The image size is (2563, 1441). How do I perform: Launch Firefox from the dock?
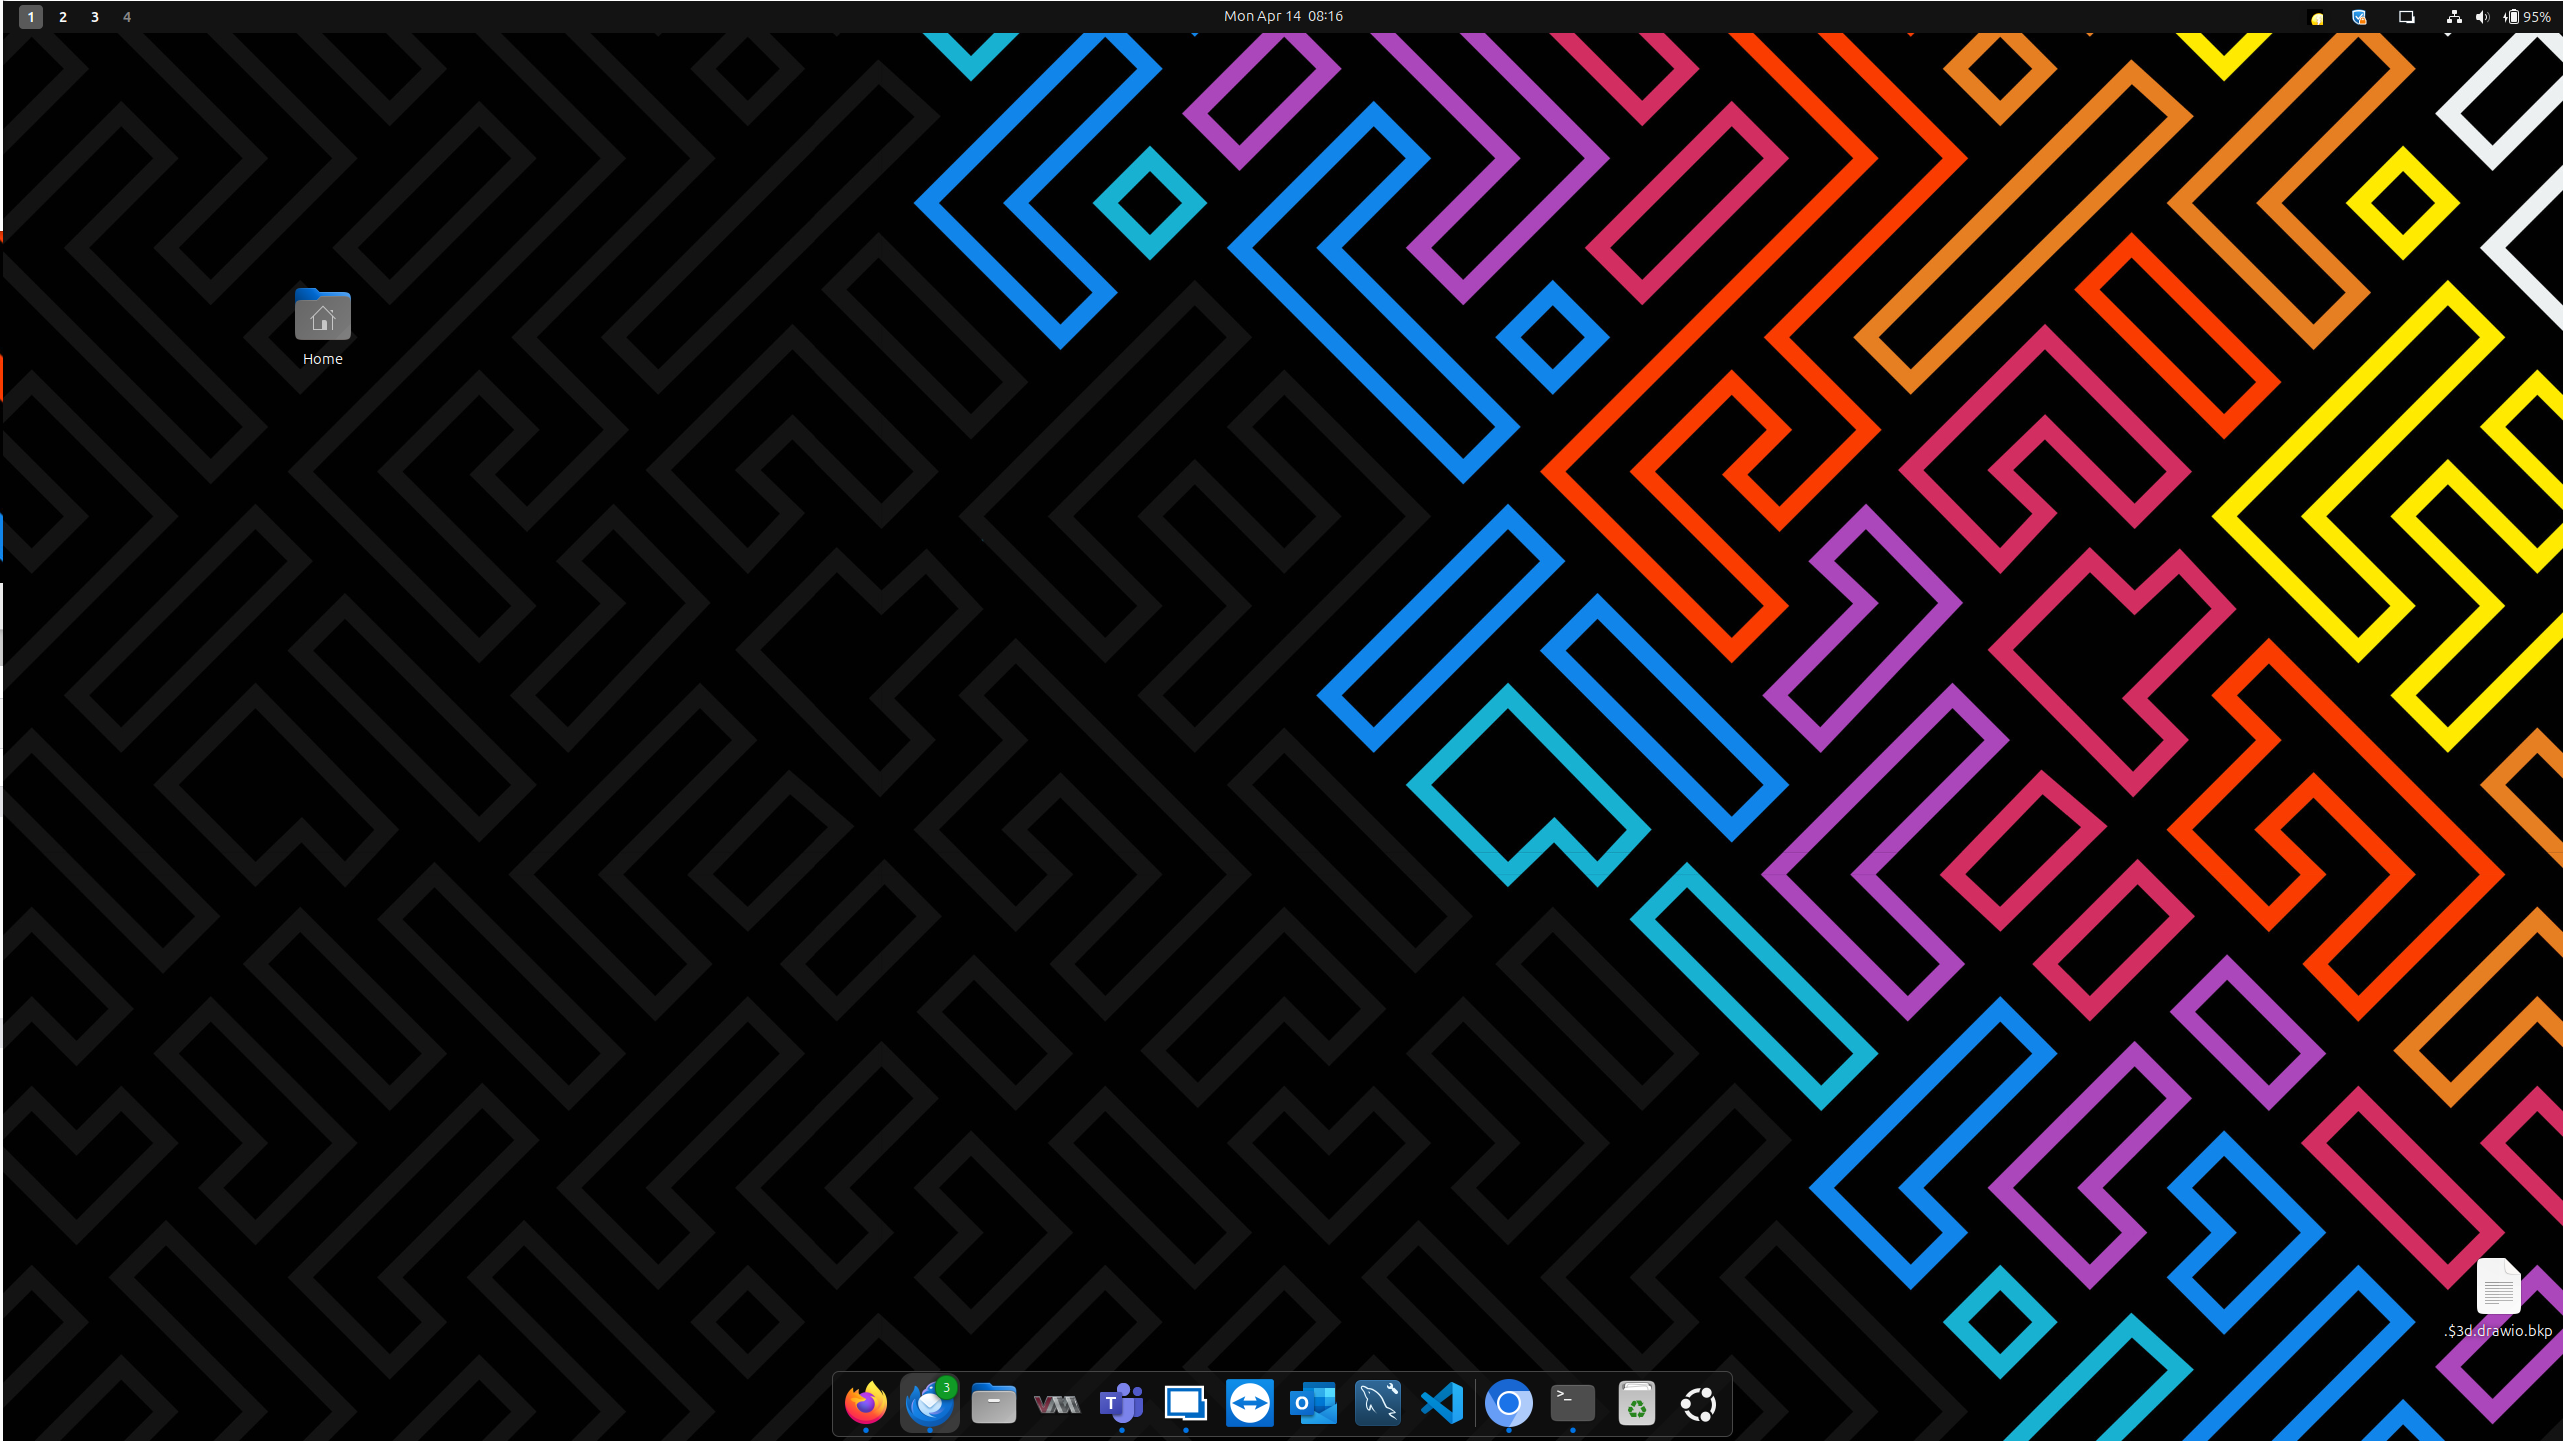pos(865,1404)
